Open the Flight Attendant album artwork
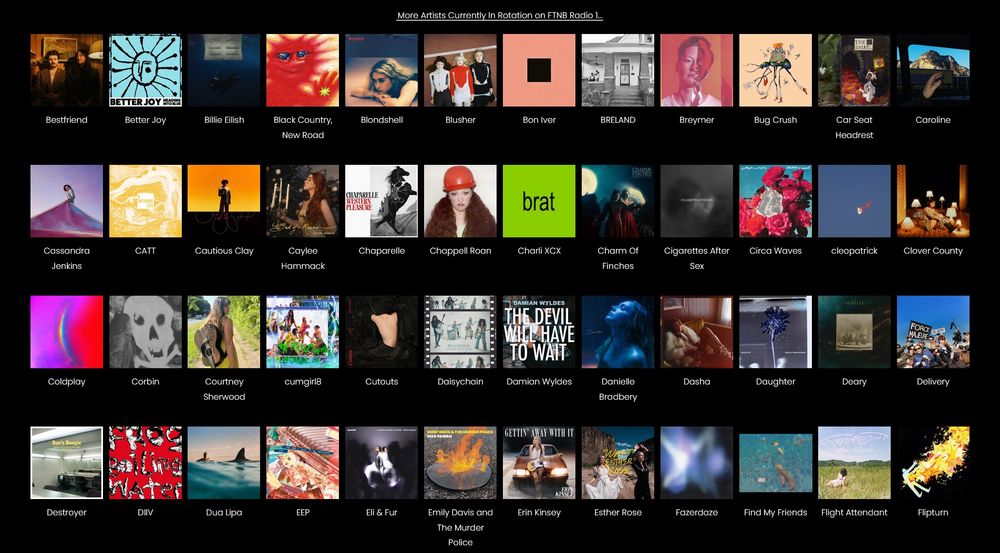 [854, 462]
